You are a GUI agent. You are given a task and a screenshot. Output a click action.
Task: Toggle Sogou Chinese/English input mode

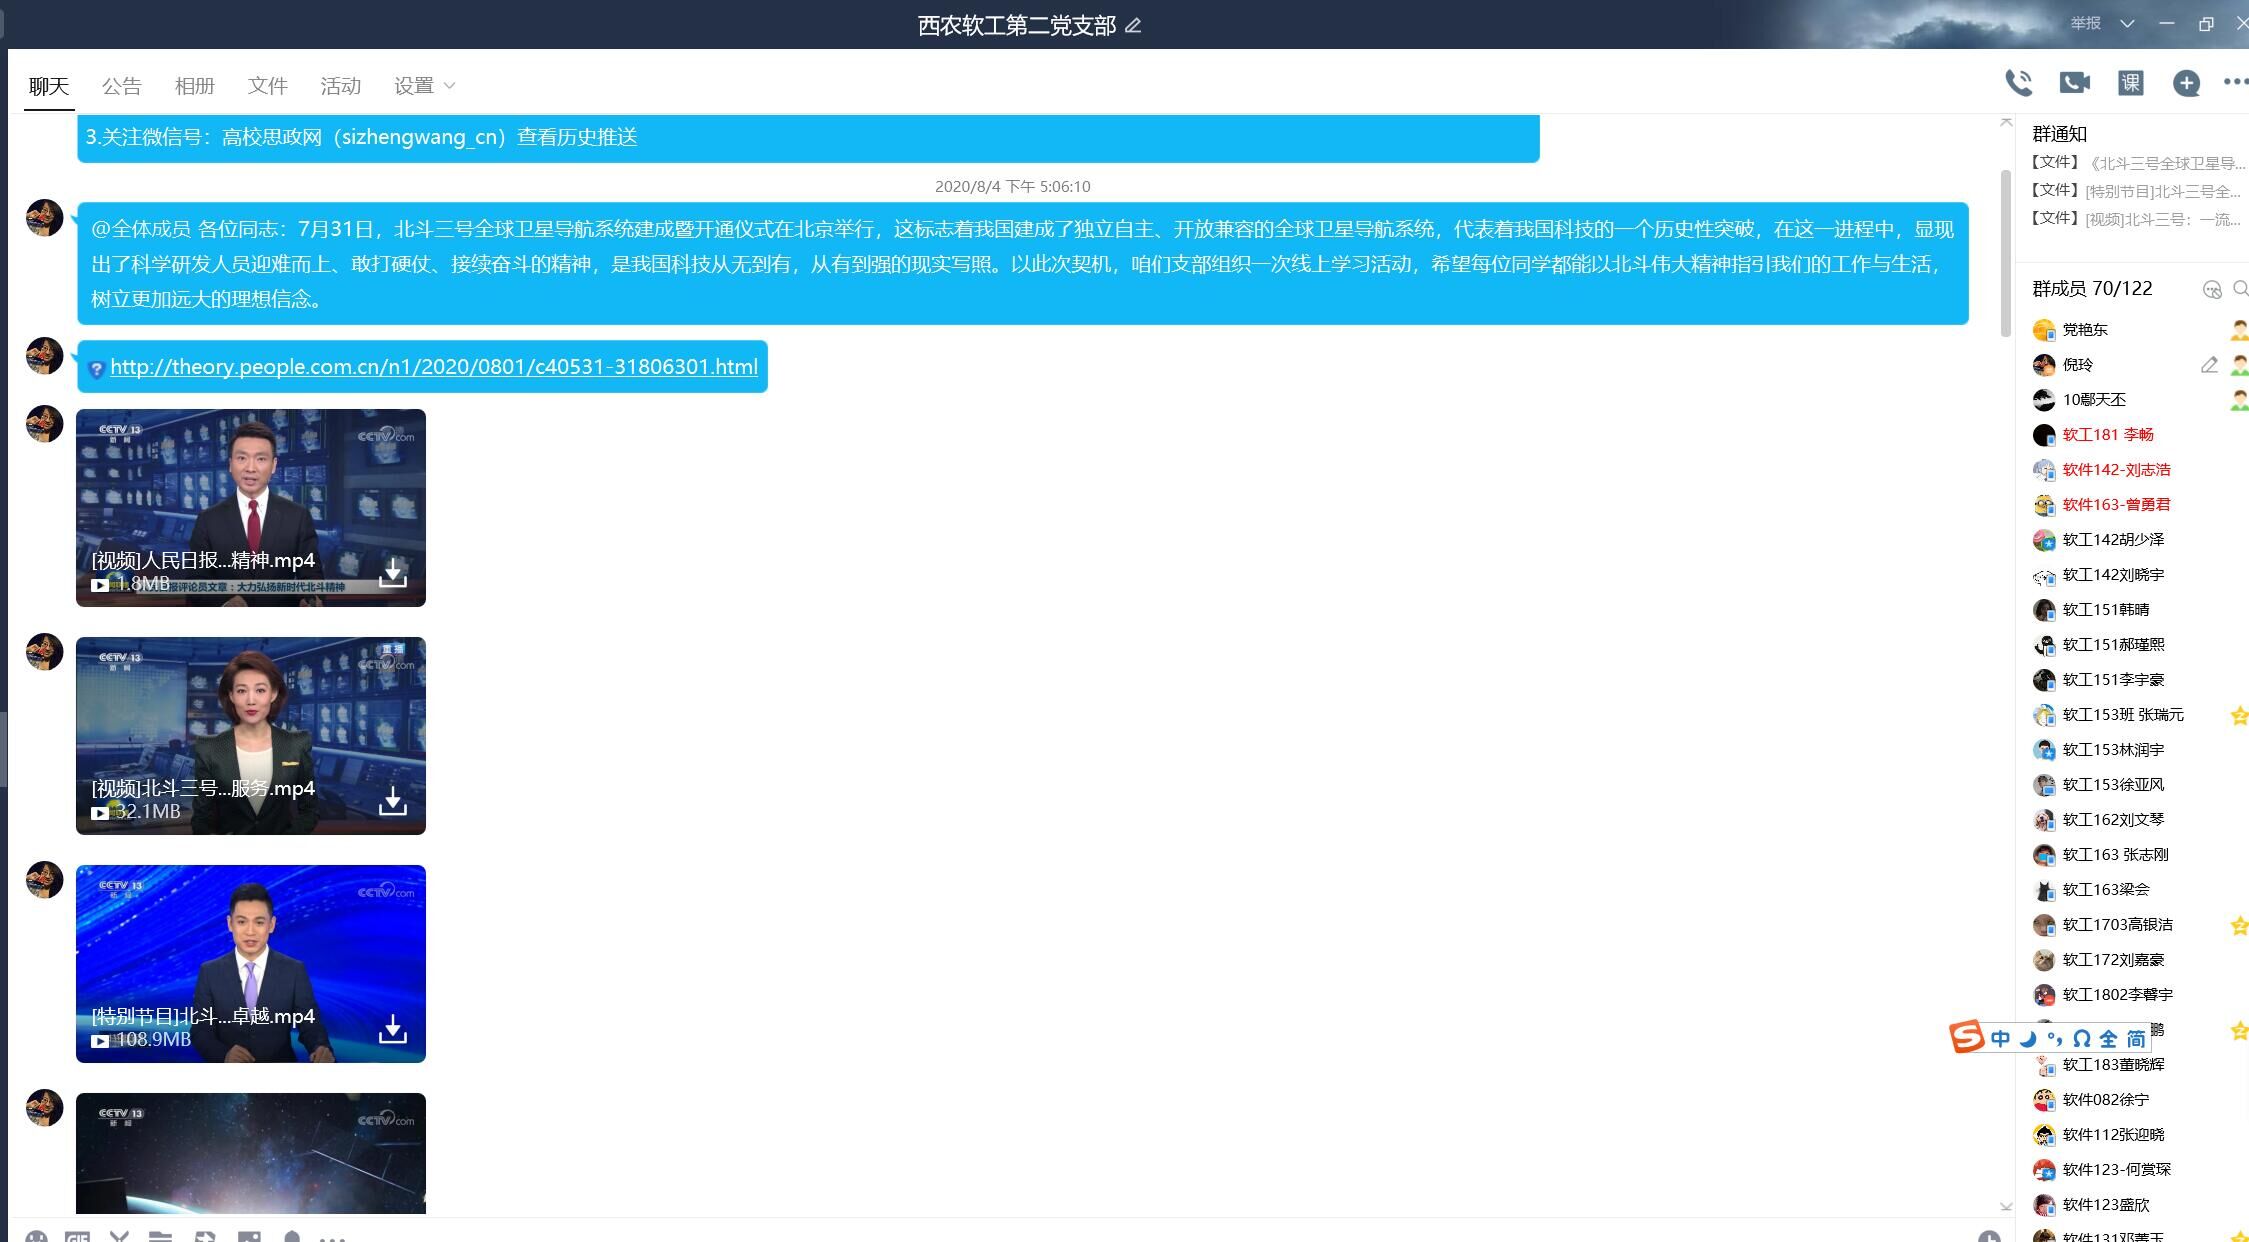click(2000, 1038)
